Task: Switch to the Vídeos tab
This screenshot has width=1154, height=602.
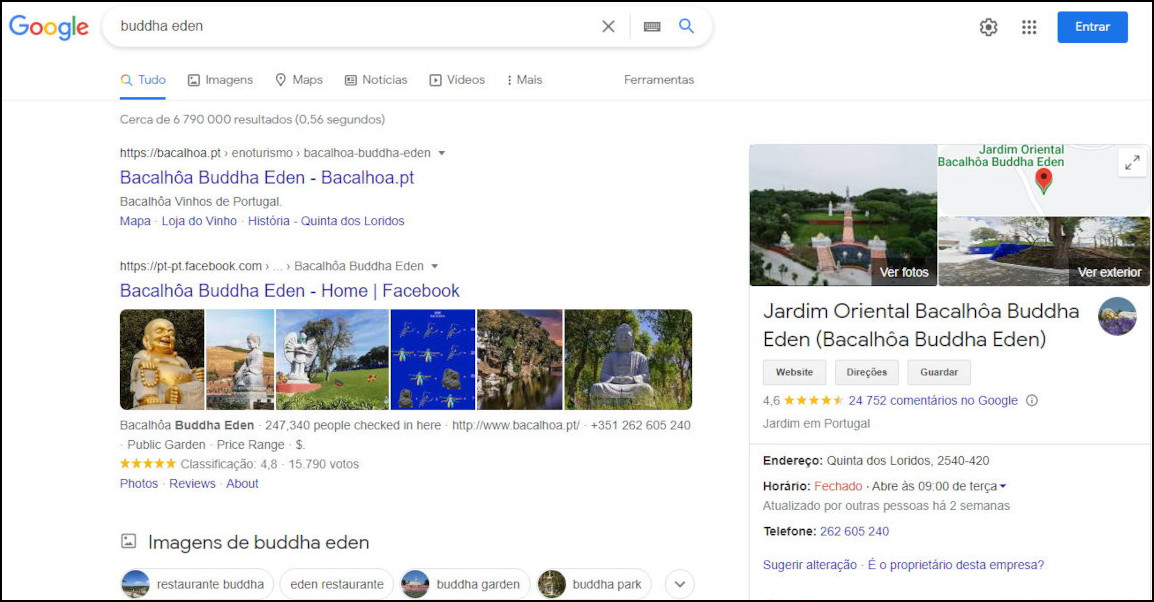Action: tap(457, 80)
